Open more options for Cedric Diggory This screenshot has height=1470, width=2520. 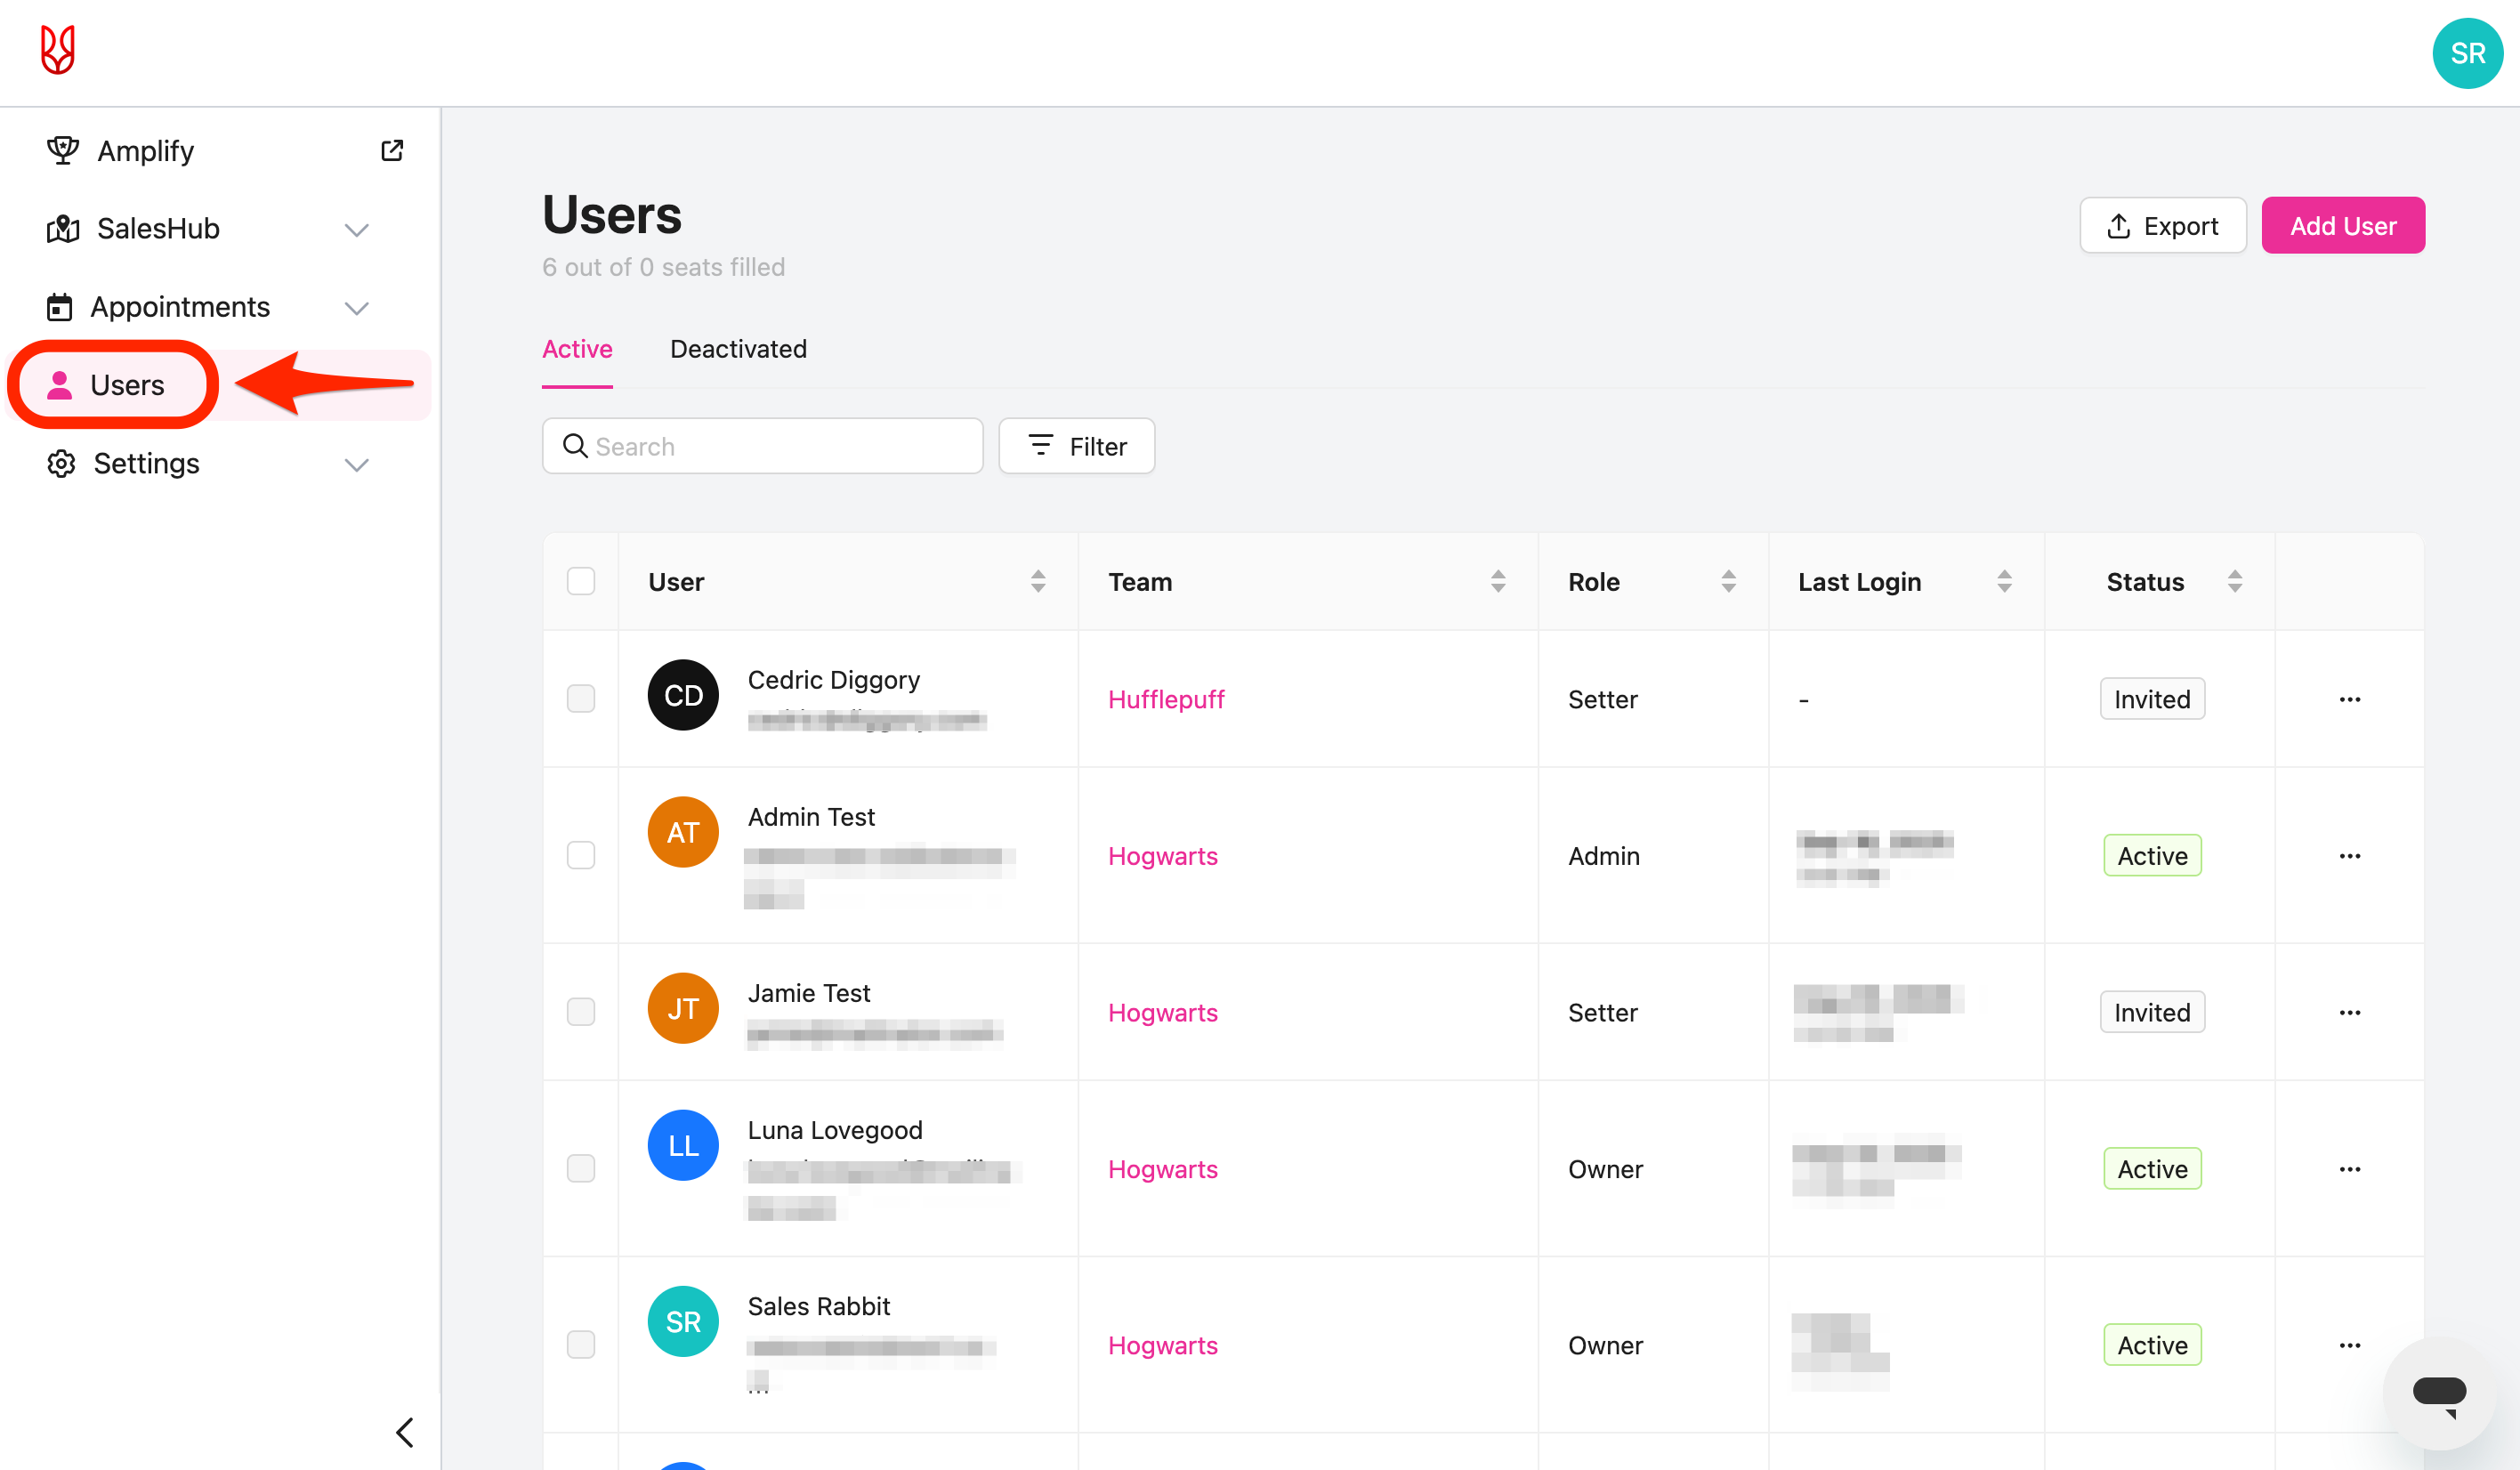[2349, 699]
